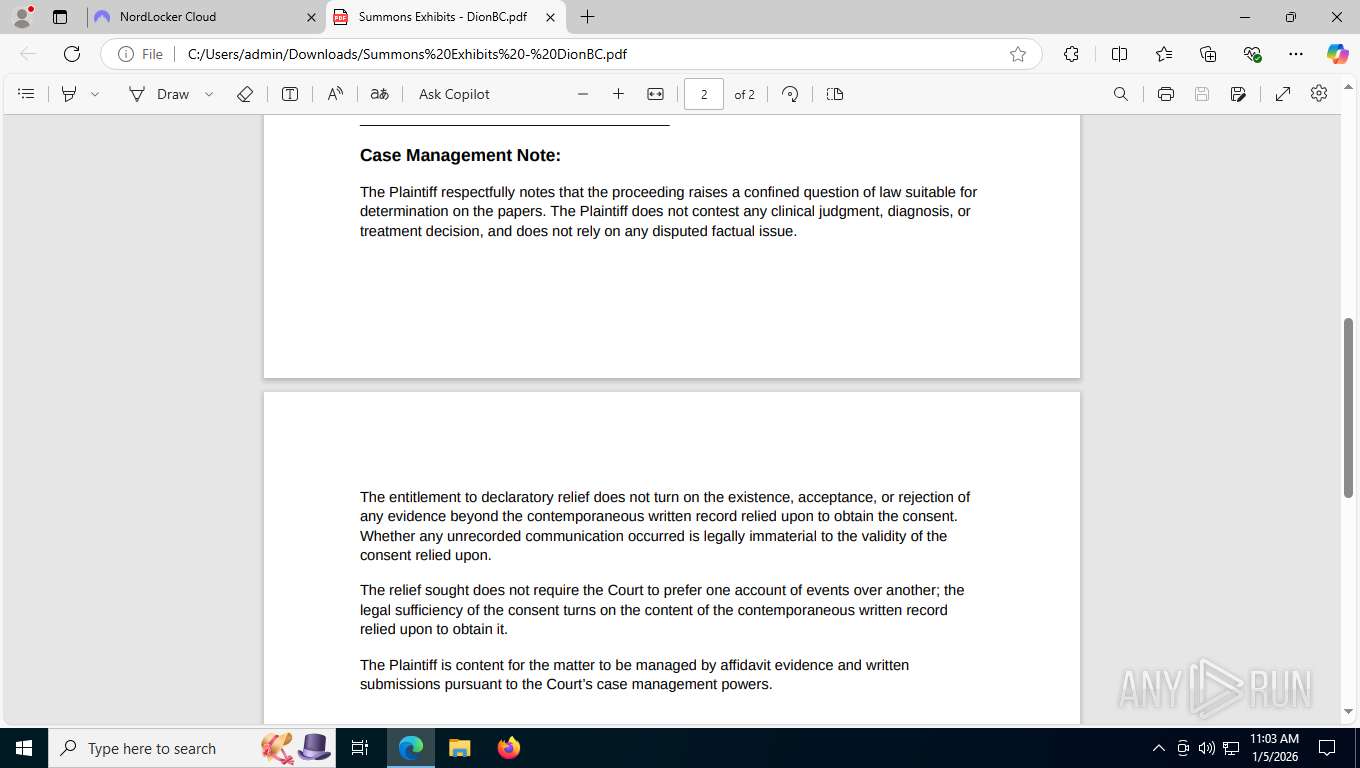Viewport: 1360px width, 768px height.
Task: Zoom in the PDF
Action: (x=618, y=94)
